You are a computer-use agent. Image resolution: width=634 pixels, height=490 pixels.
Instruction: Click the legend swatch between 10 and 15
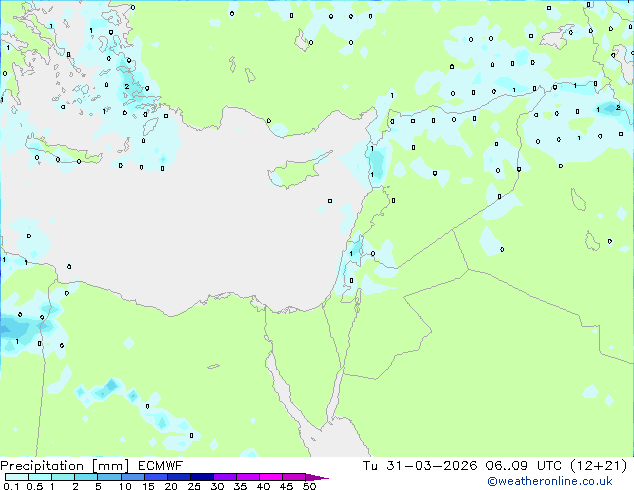tap(133, 477)
